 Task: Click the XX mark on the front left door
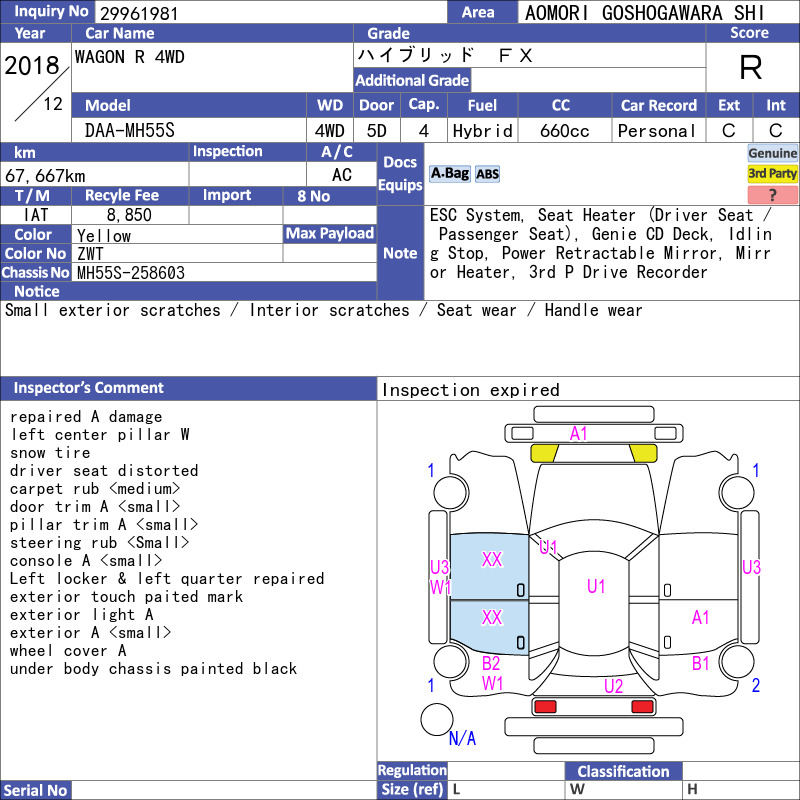click(492, 560)
